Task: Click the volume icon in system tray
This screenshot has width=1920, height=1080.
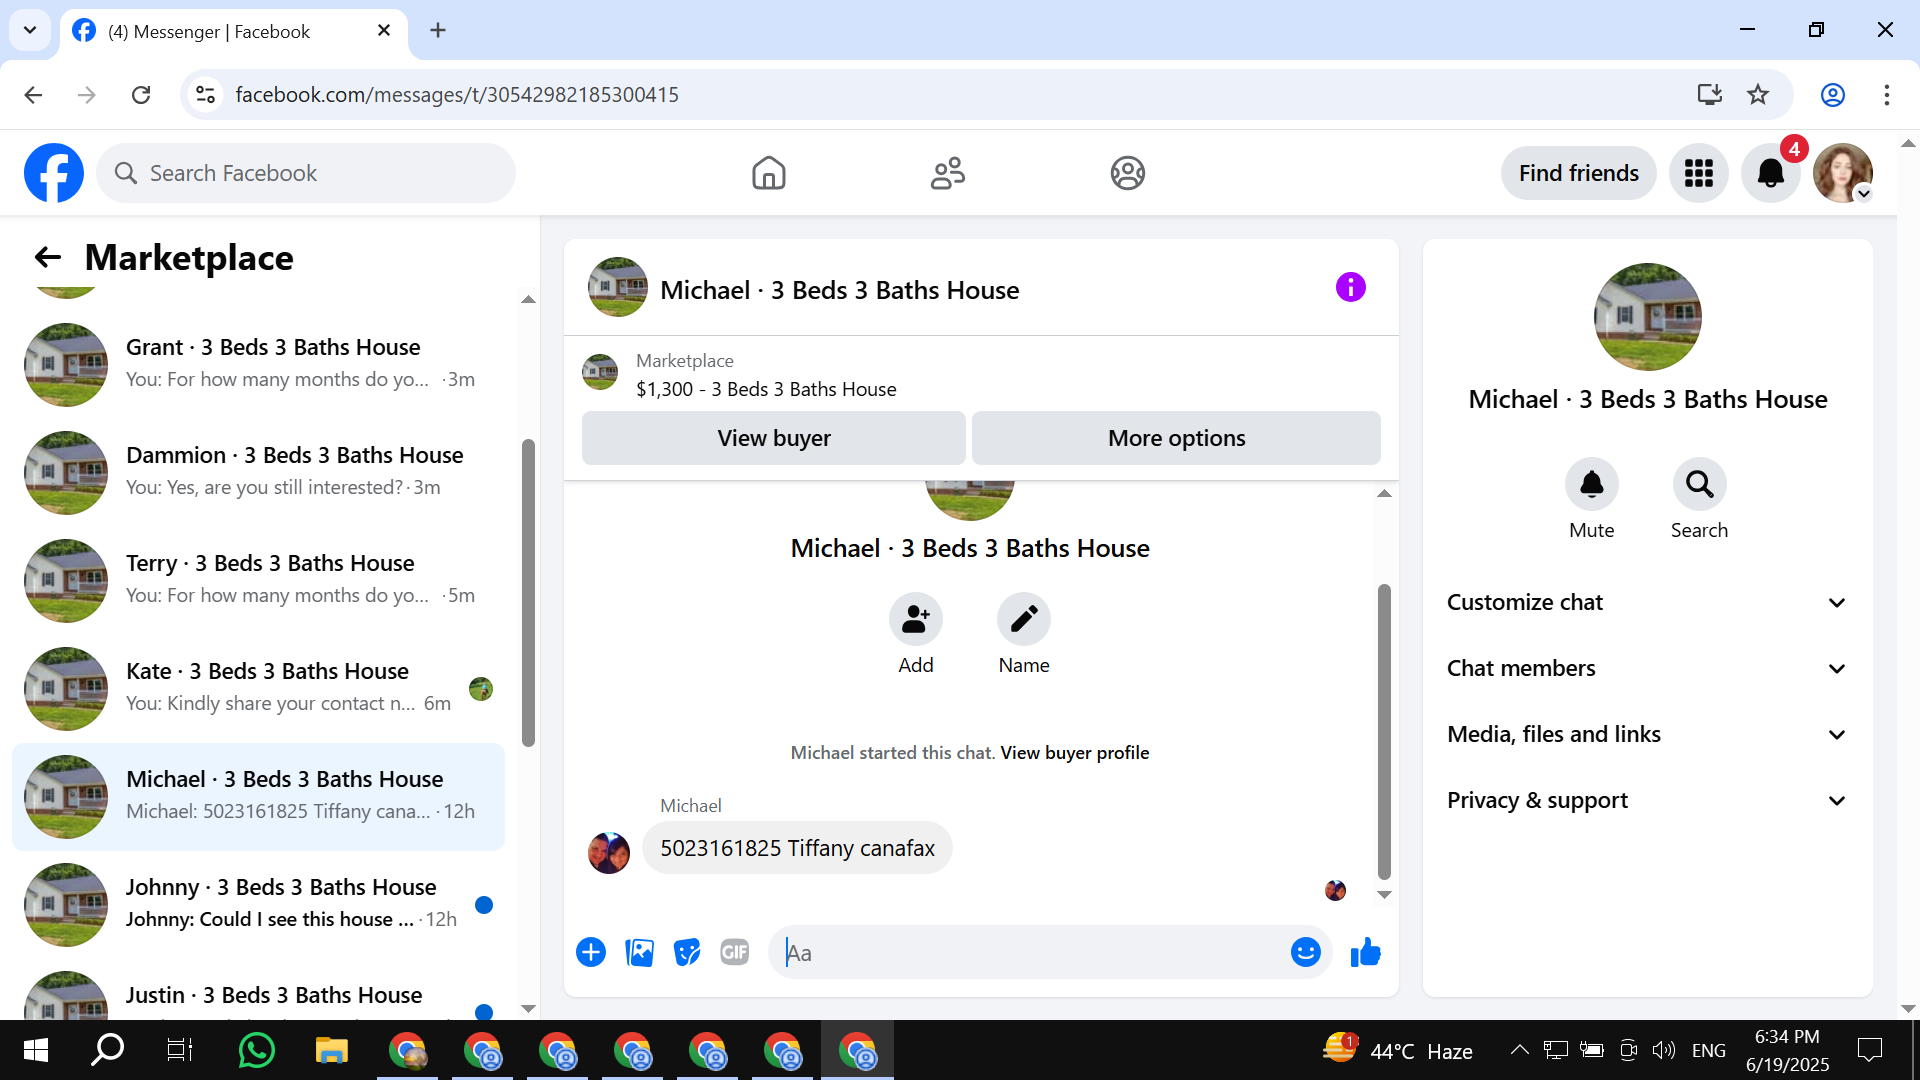Action: pos(1664,1050)
